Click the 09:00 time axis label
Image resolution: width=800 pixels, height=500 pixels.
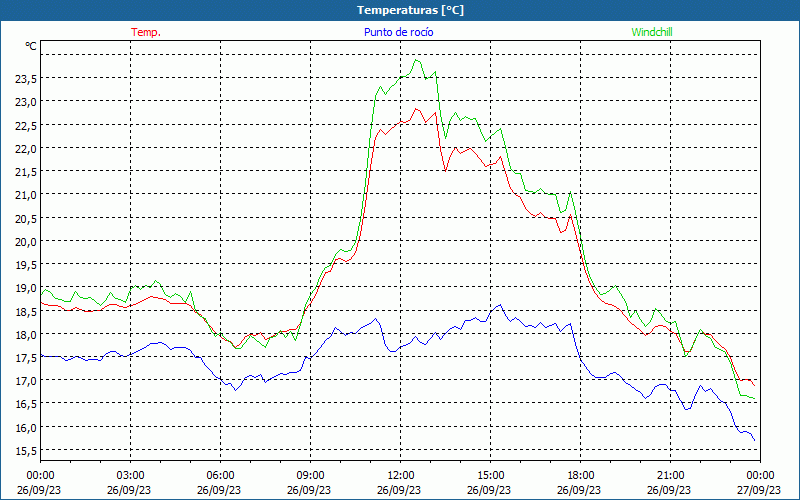tap(310, 476)
